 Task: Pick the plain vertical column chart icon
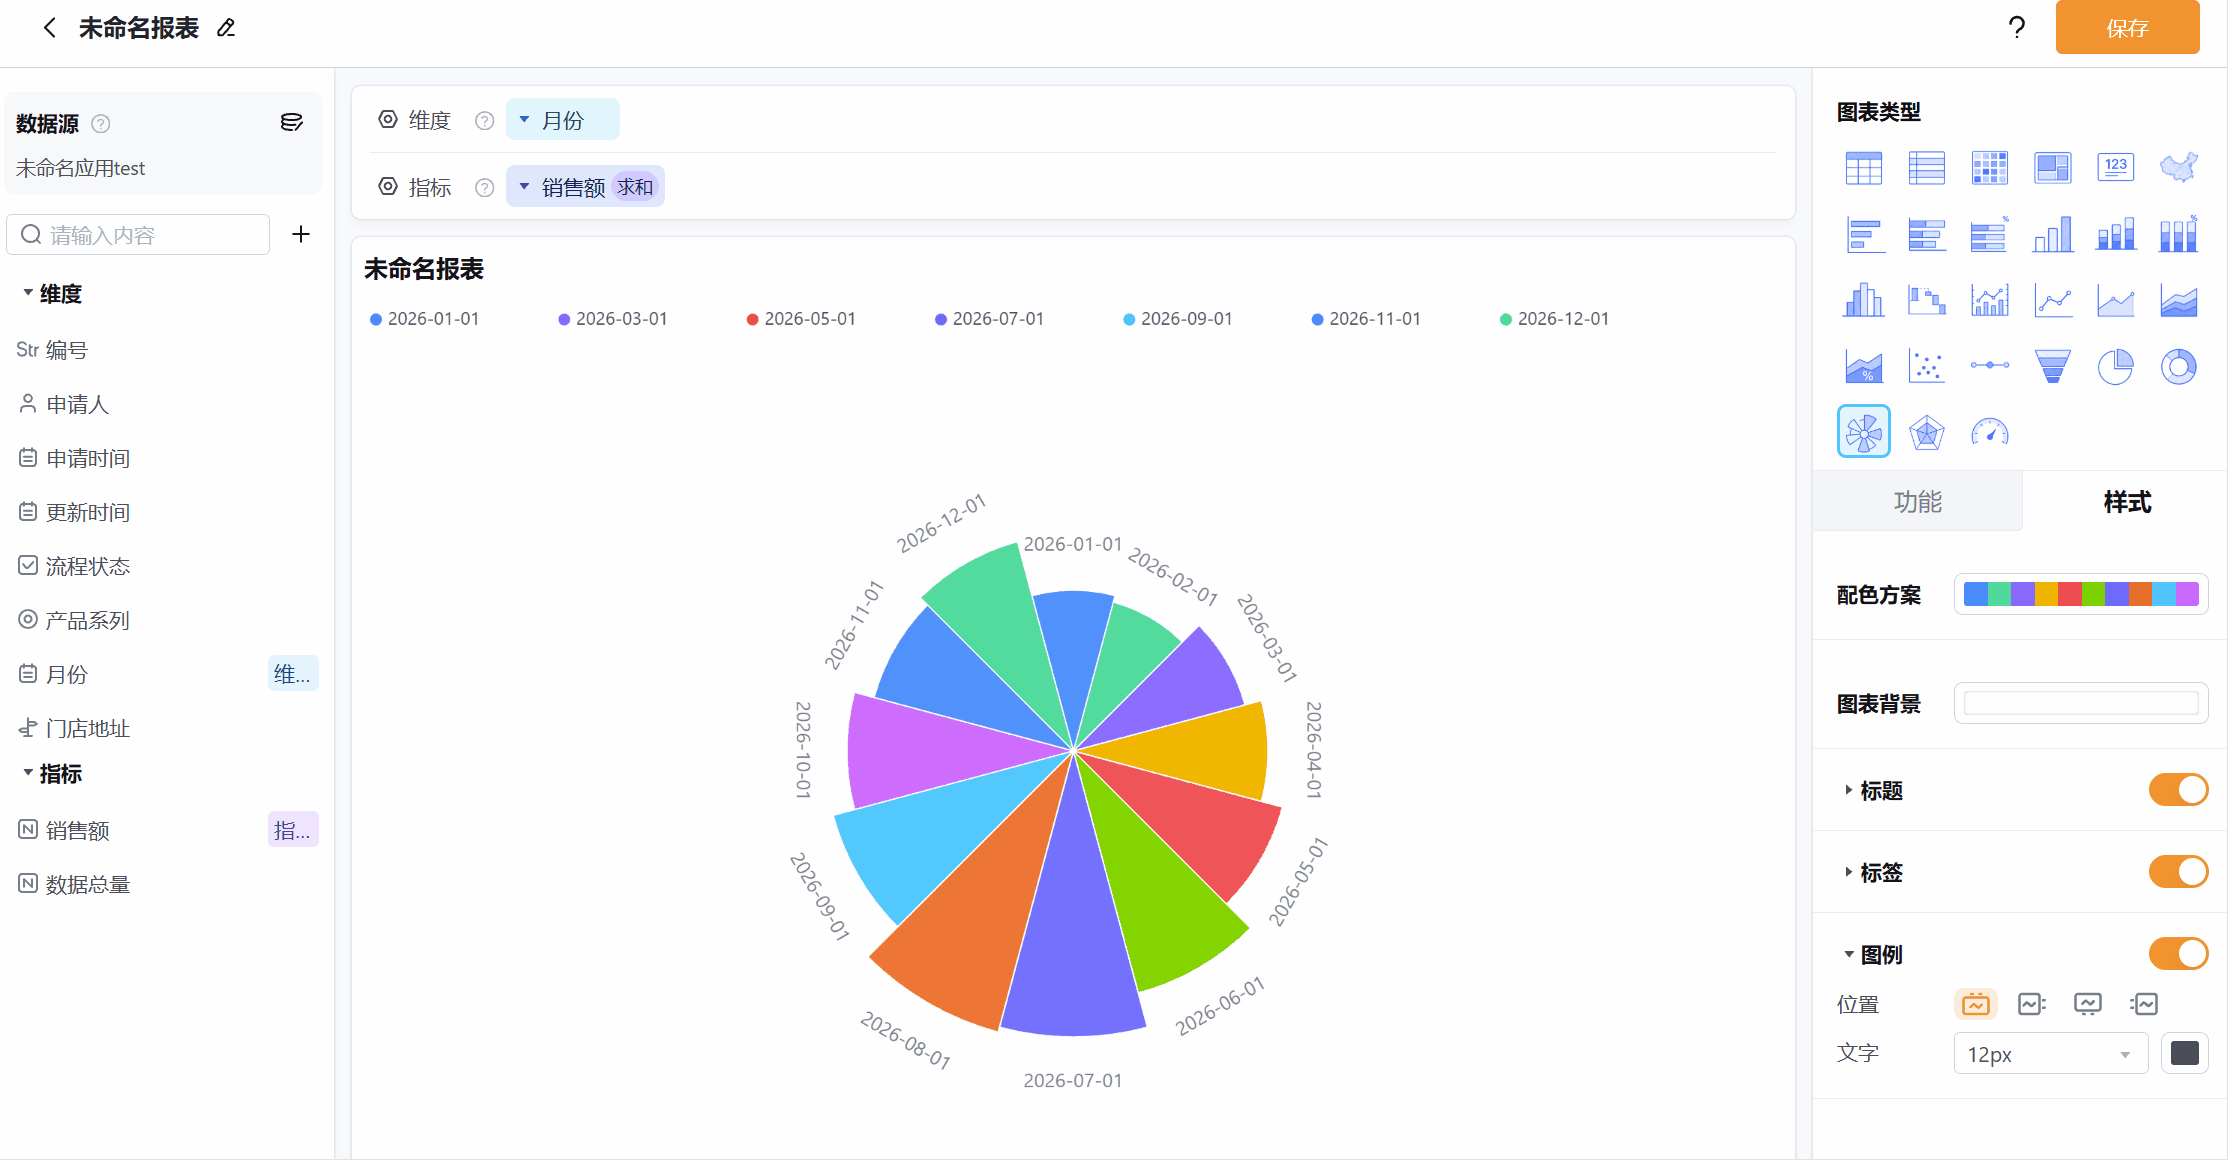[x=2053, y=235]
